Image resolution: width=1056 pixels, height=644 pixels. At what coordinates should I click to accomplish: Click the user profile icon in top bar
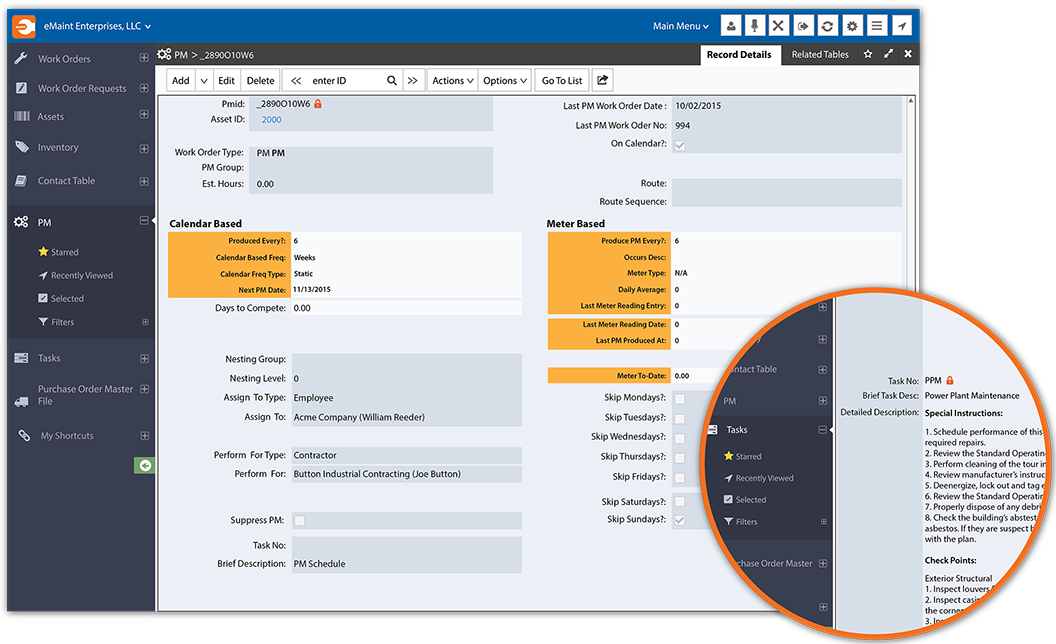pos(731,26)
